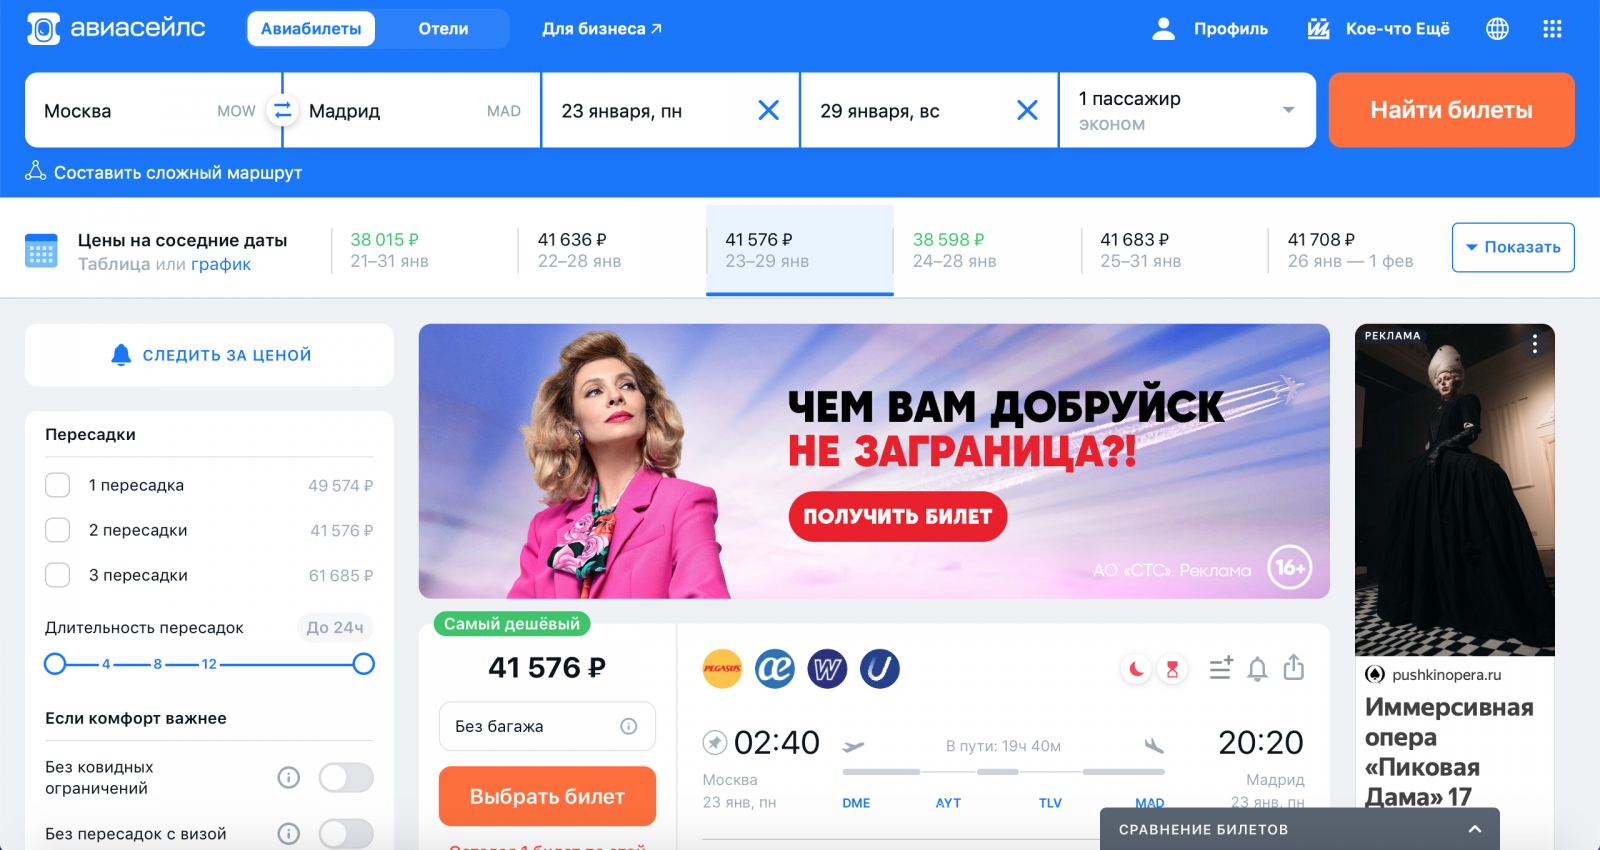Open the apps grid menu
This screenshot has height=850, width=1600.
[1552, 29]
